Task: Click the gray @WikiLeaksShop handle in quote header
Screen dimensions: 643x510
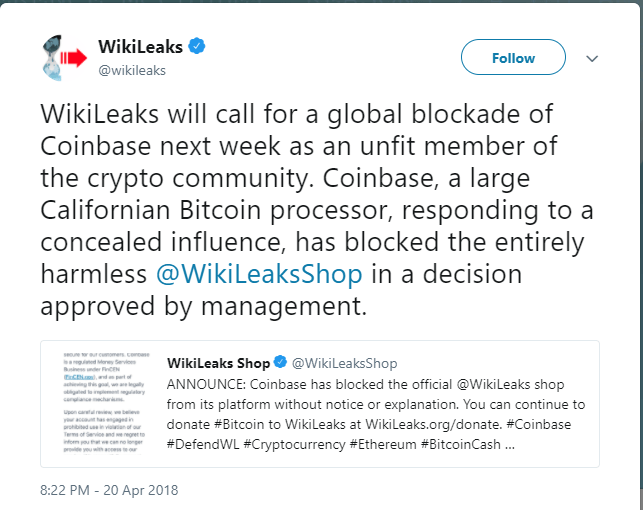Action: pyautogui.click(x=345, y=362)
